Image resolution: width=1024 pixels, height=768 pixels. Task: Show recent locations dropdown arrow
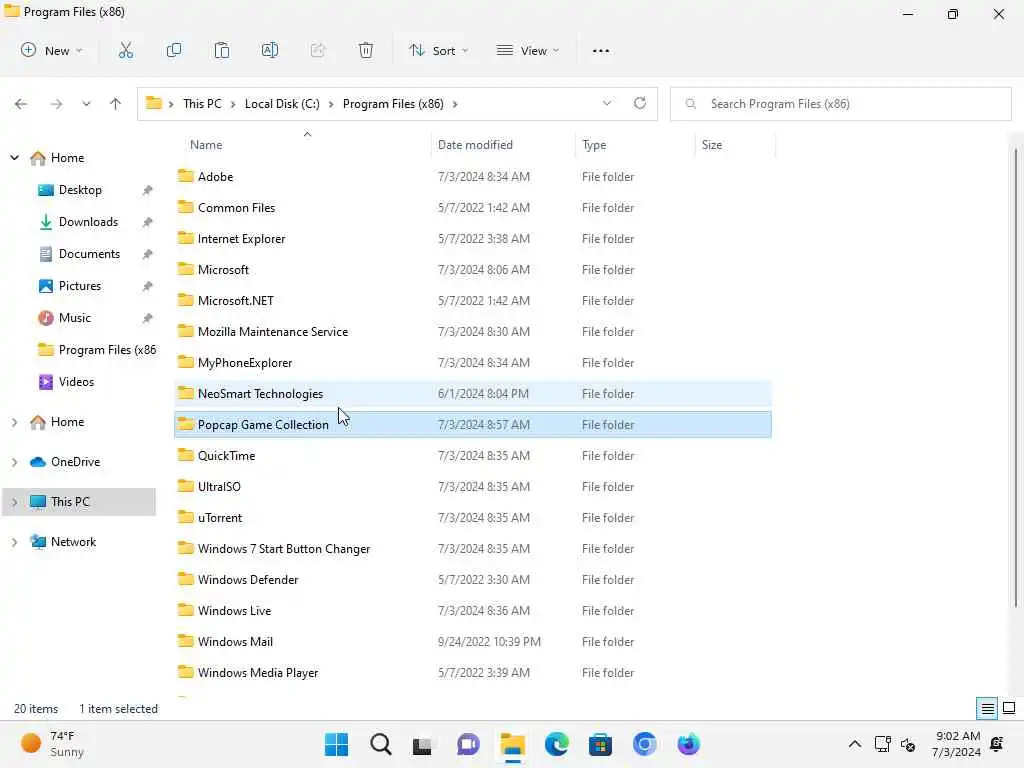coord(86,104)
